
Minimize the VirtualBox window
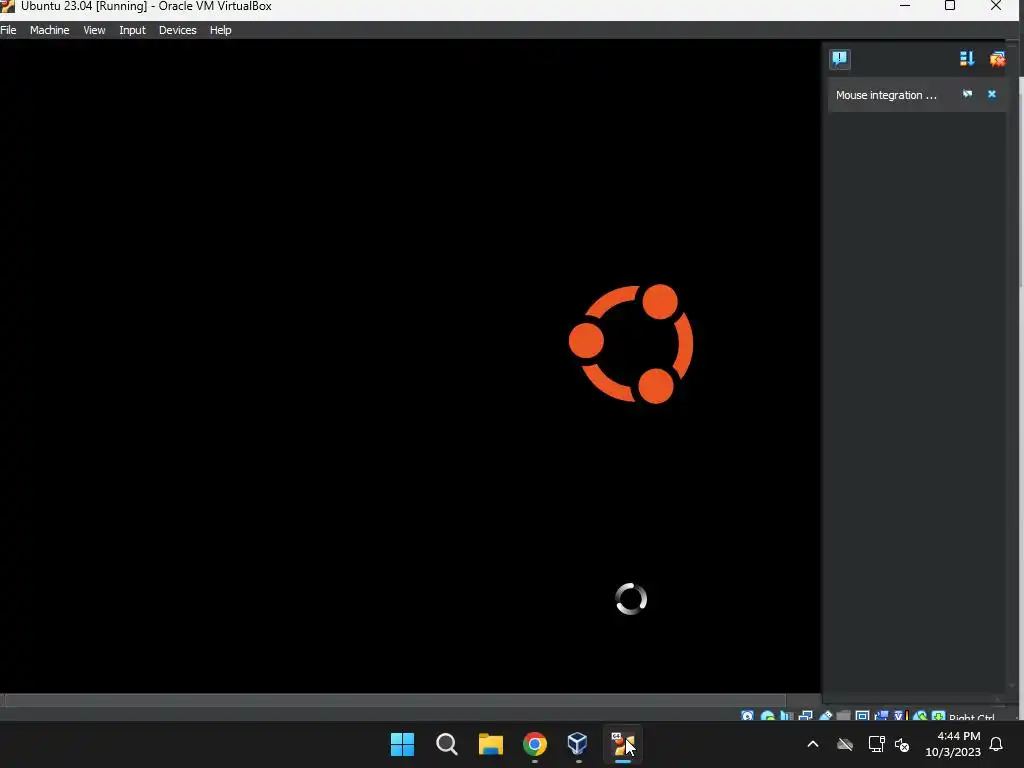click(x=905, y=6)
